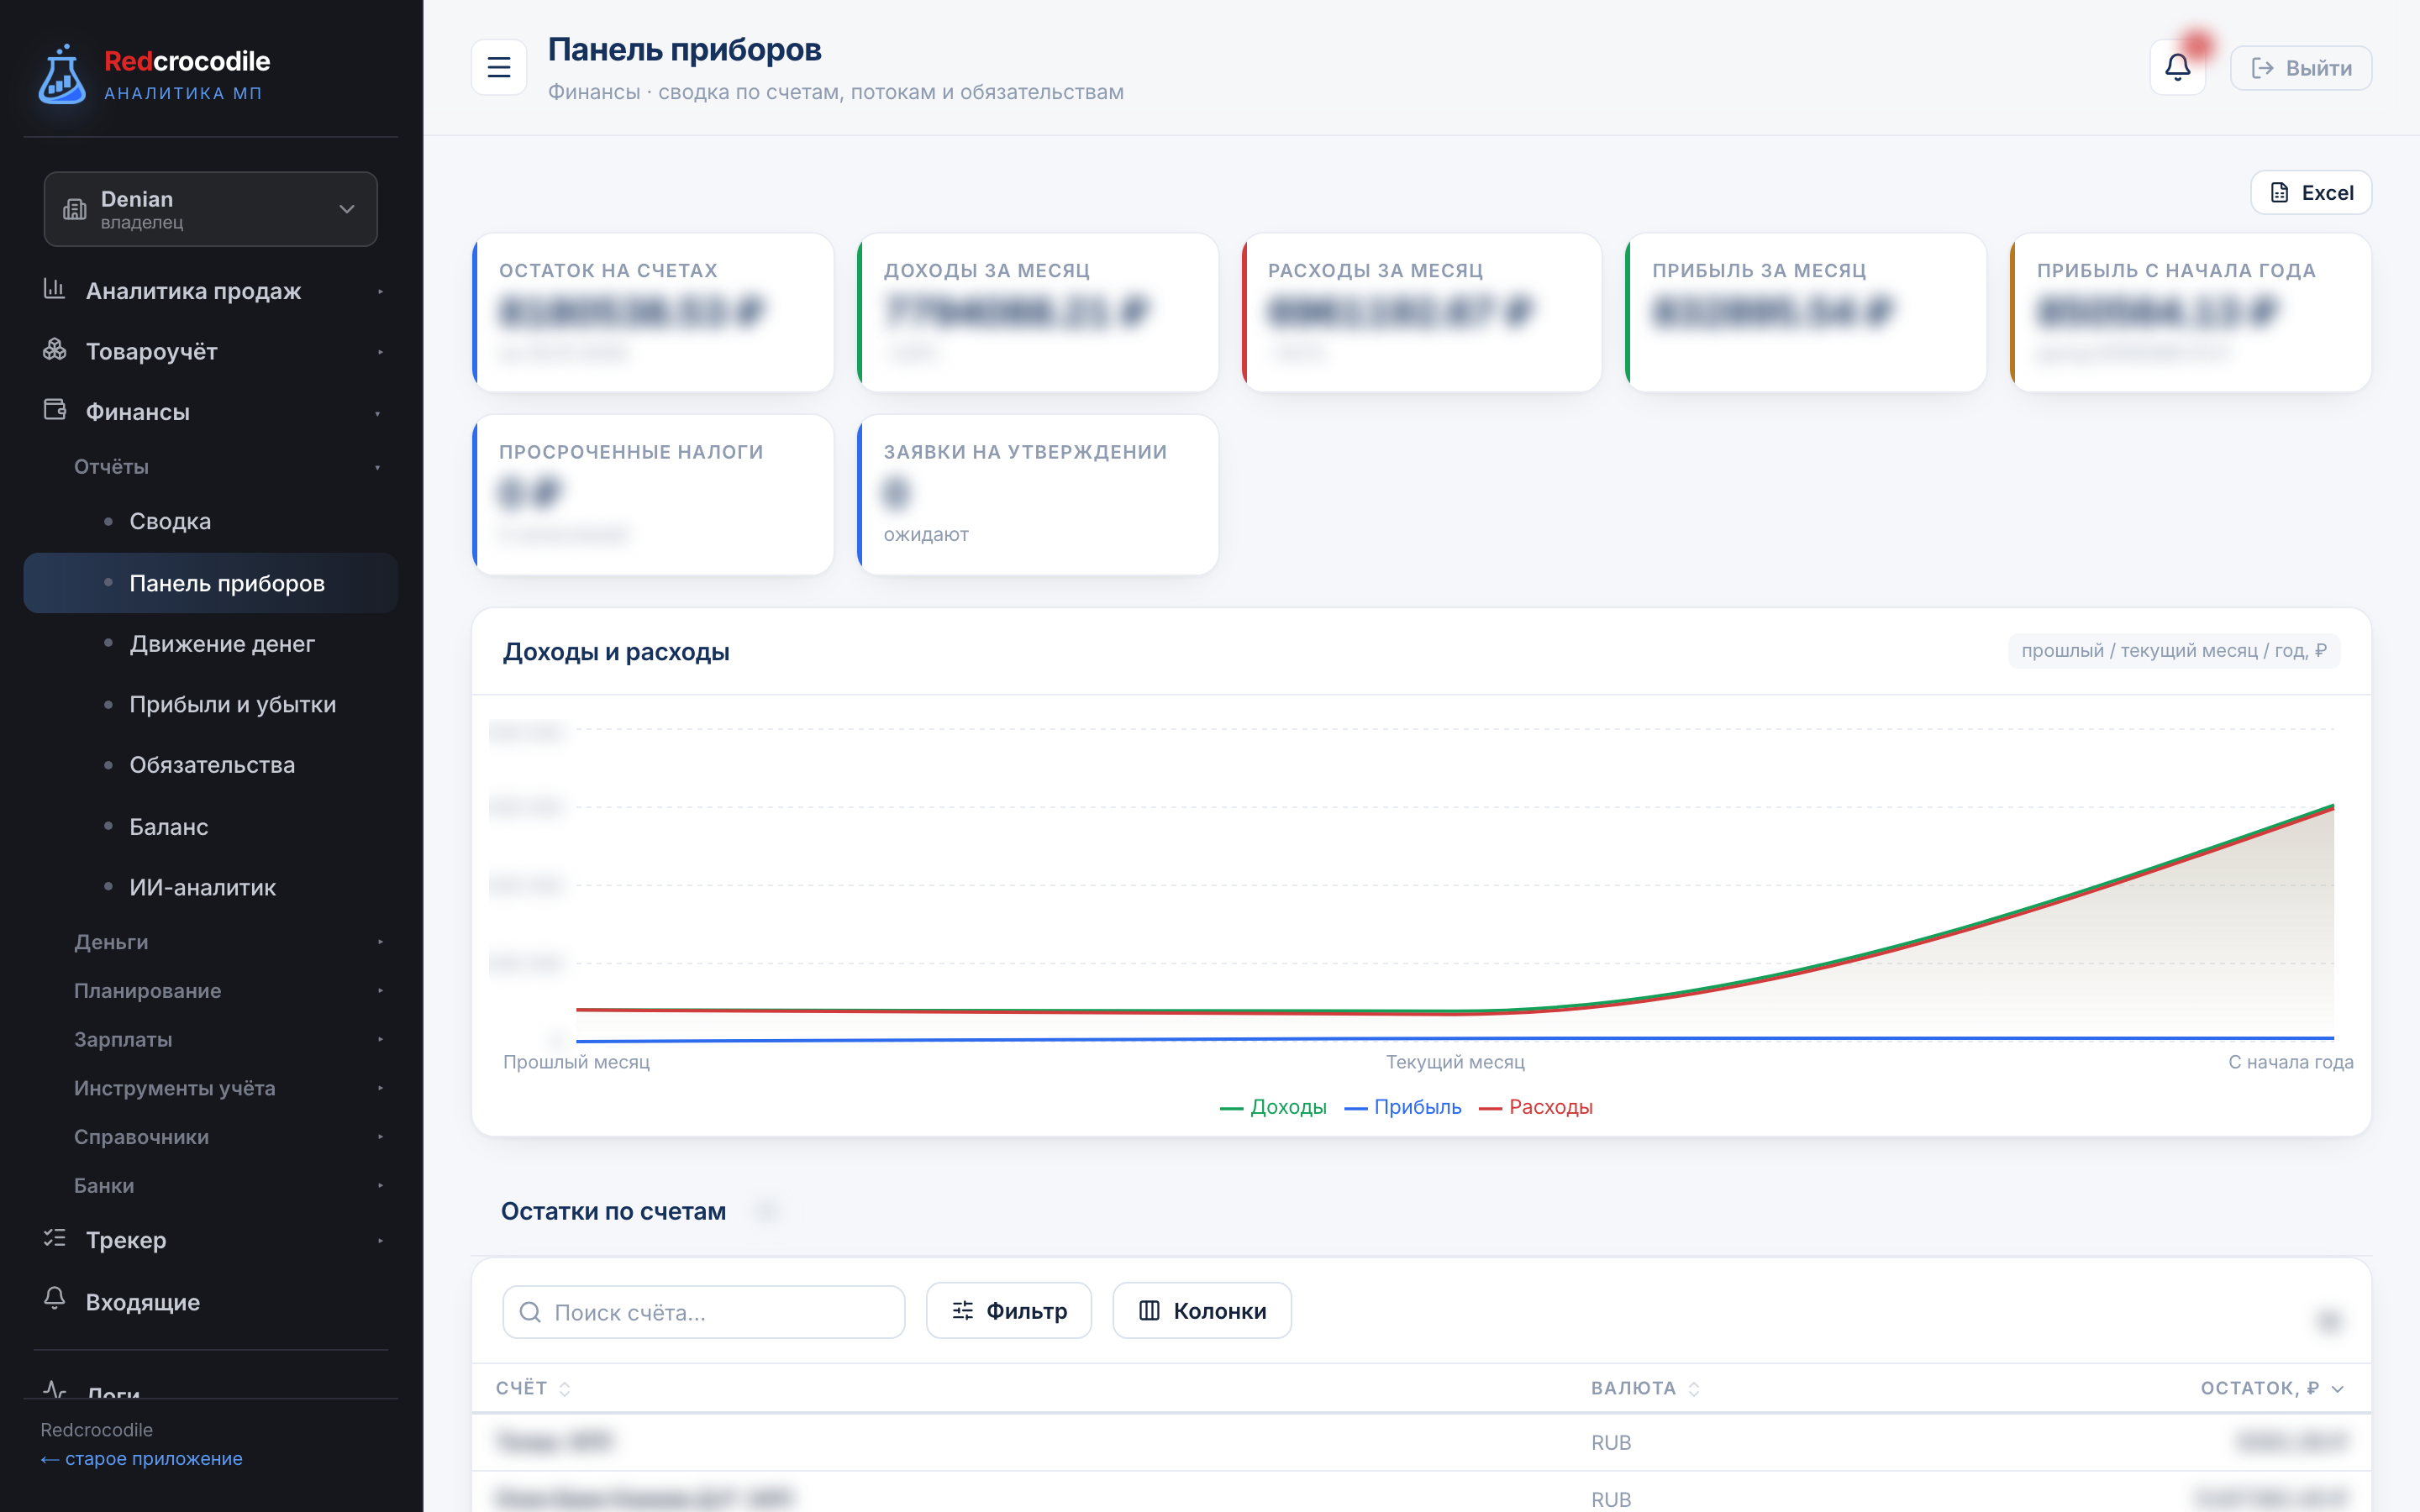
Task: Click the building icon beside Denian
Action: (x=75, y=209)
